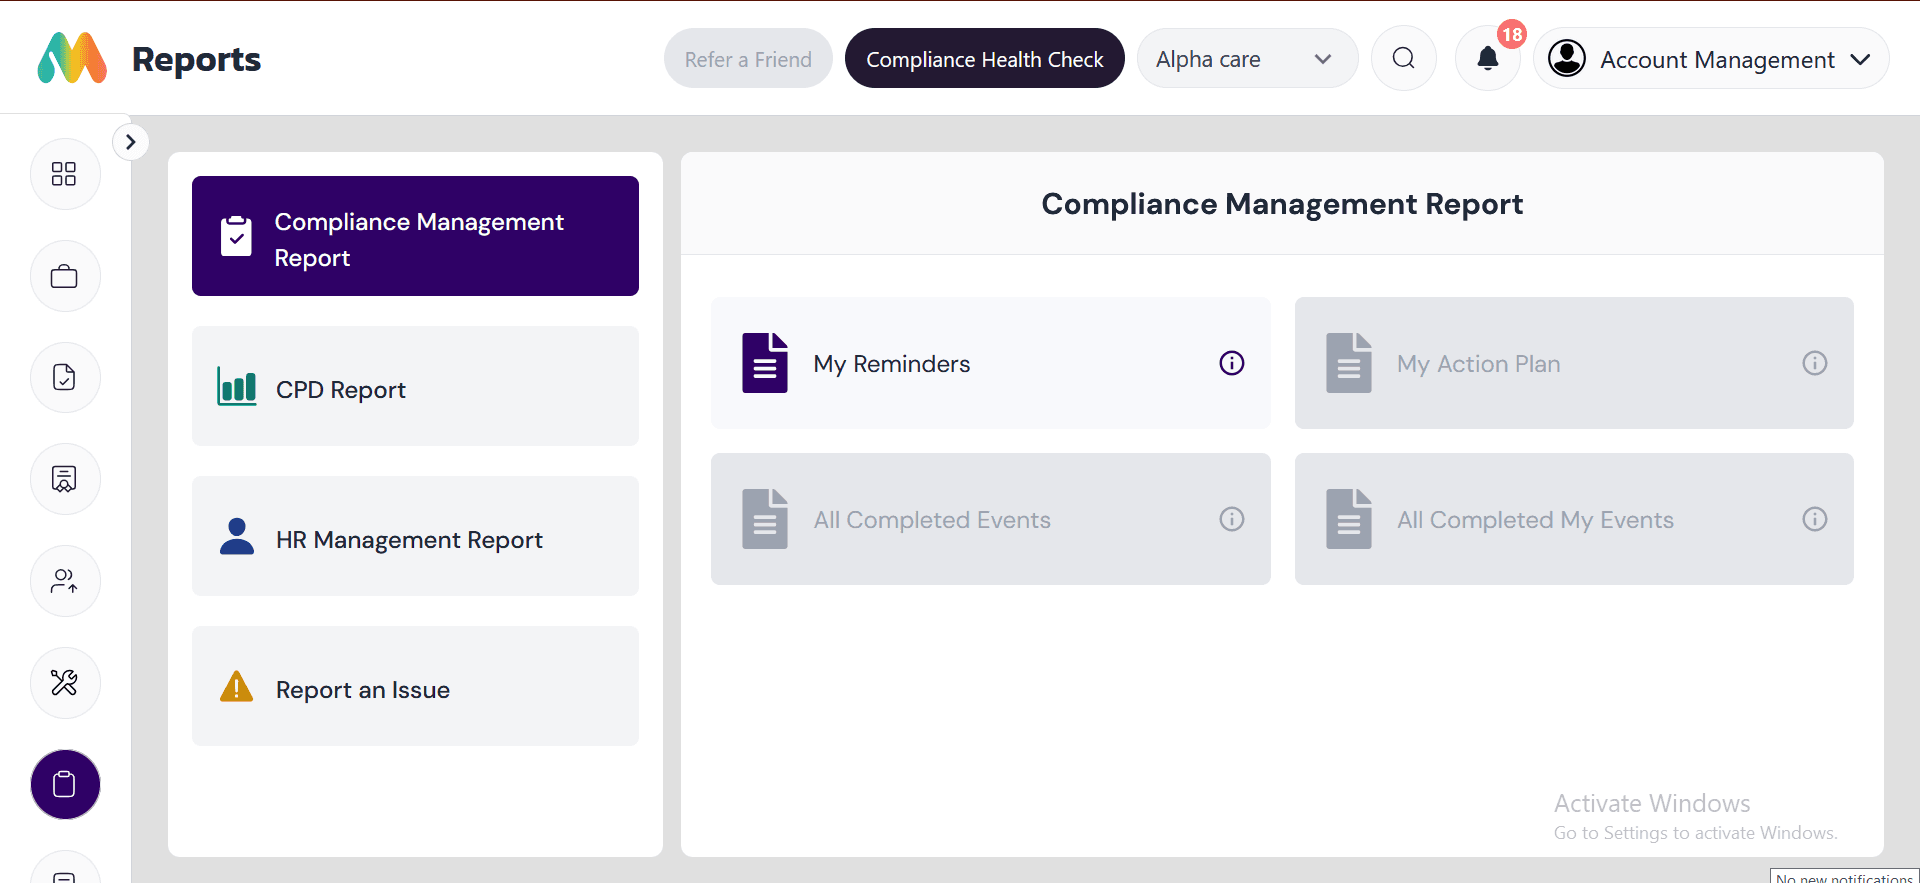Image resolution: width=1920 pixels, height=883 pixels.
Task: Expand the sidebar with chevron arrow
Action: (131, 142)
